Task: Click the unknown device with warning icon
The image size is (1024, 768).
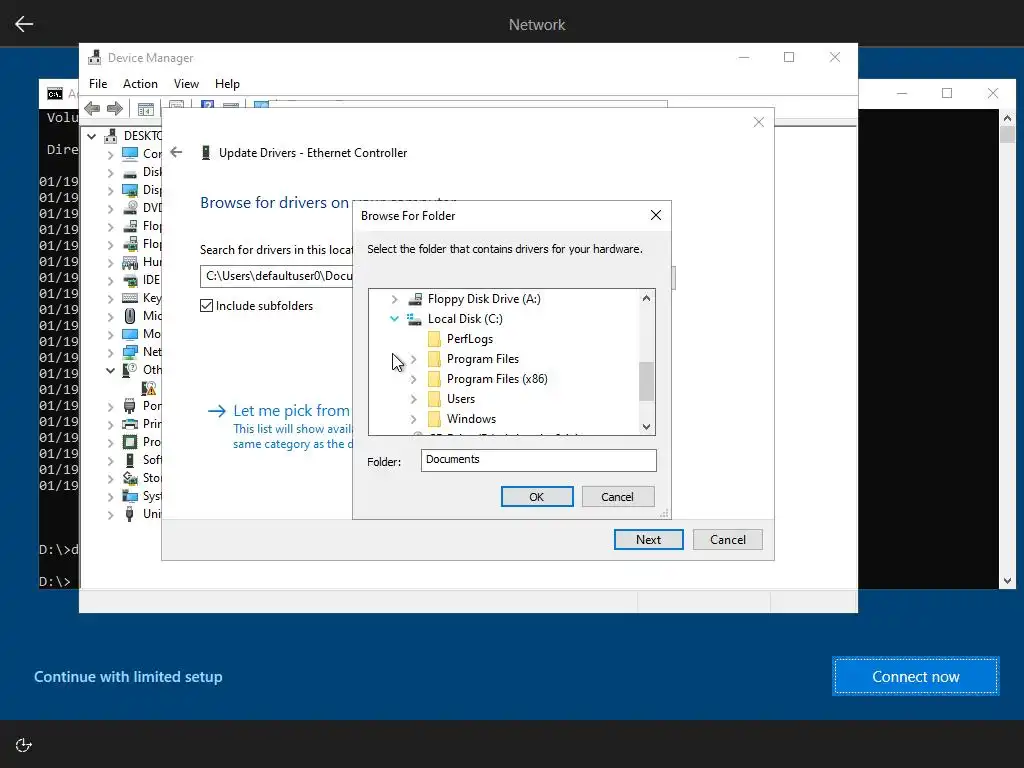Action: [x=149, y=389]
